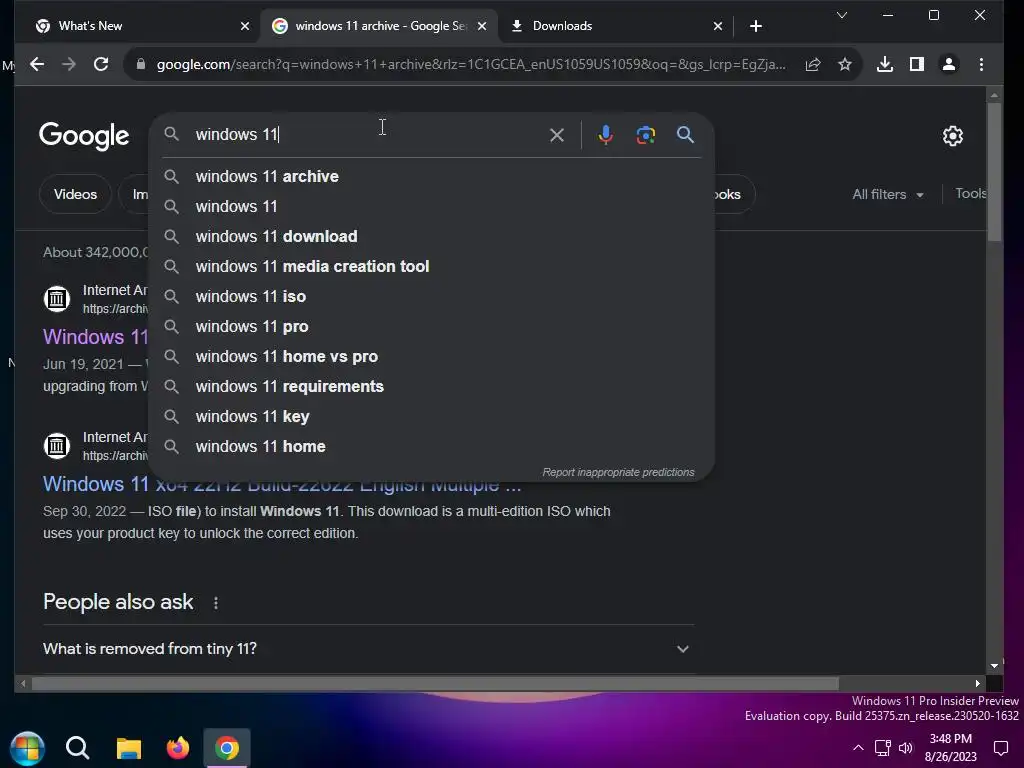Click the Chrome back arrow

(37, 64)
